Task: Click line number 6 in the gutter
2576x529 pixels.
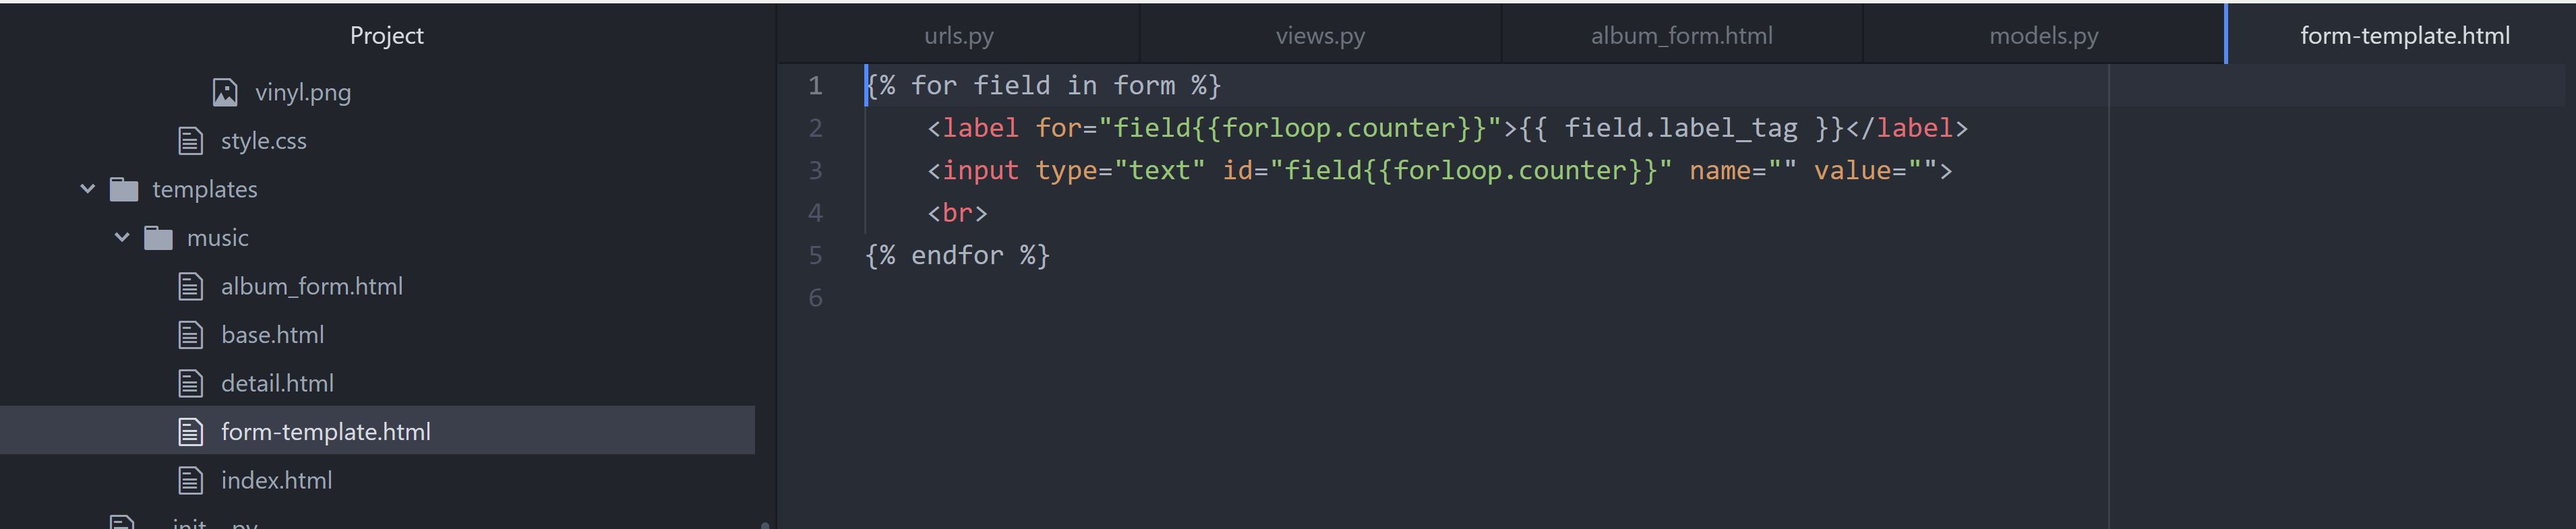Action: [x=815, y=298]
